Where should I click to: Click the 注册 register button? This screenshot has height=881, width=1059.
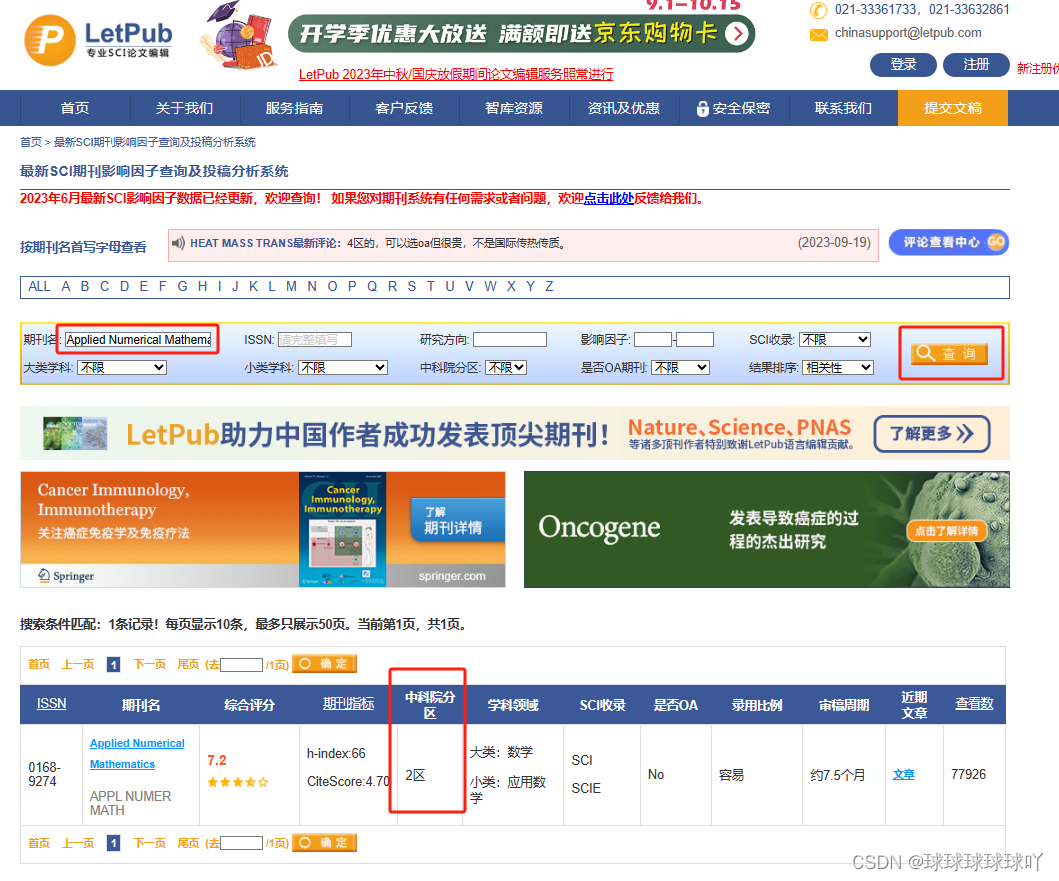[x=976, y=65]
